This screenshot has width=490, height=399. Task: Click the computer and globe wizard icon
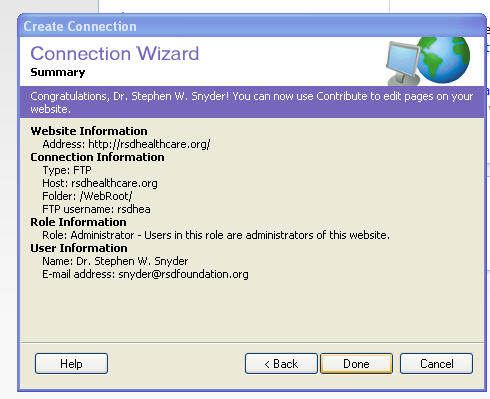click(428, 61)
